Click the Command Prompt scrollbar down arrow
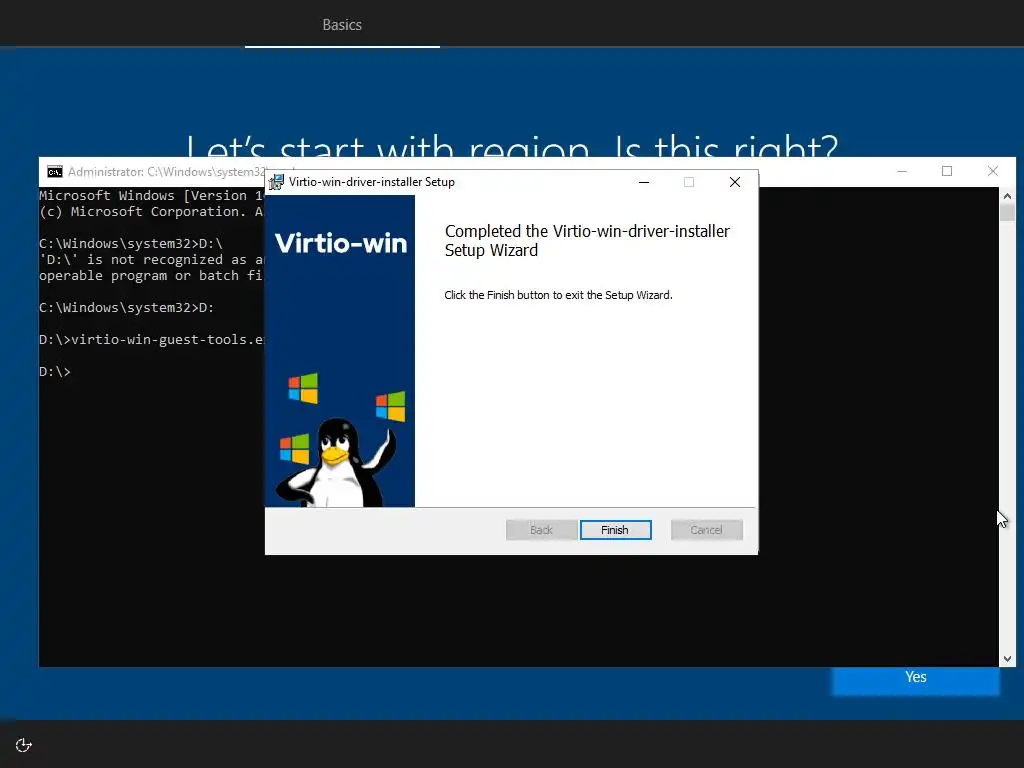The height and width of the screenshot is (768, 1024). point(1007,658)
